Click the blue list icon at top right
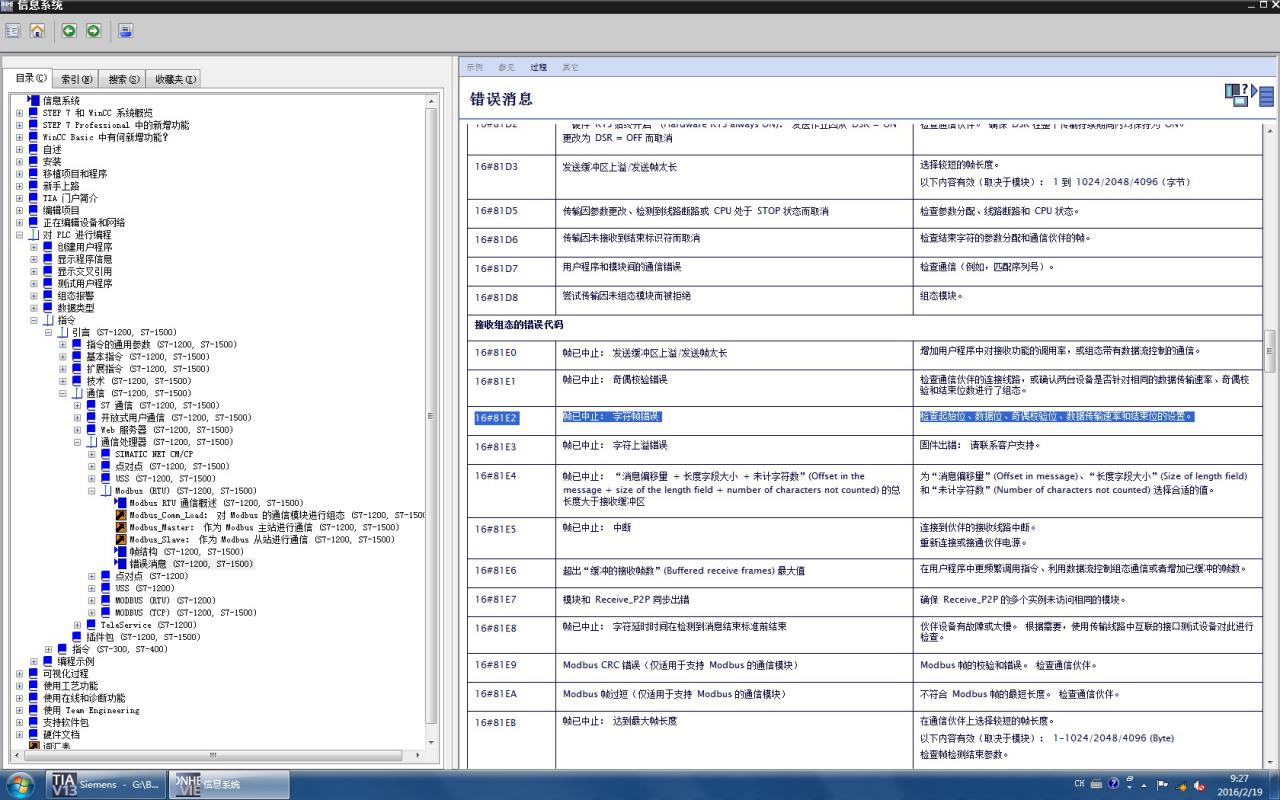 click(1266, 97)
